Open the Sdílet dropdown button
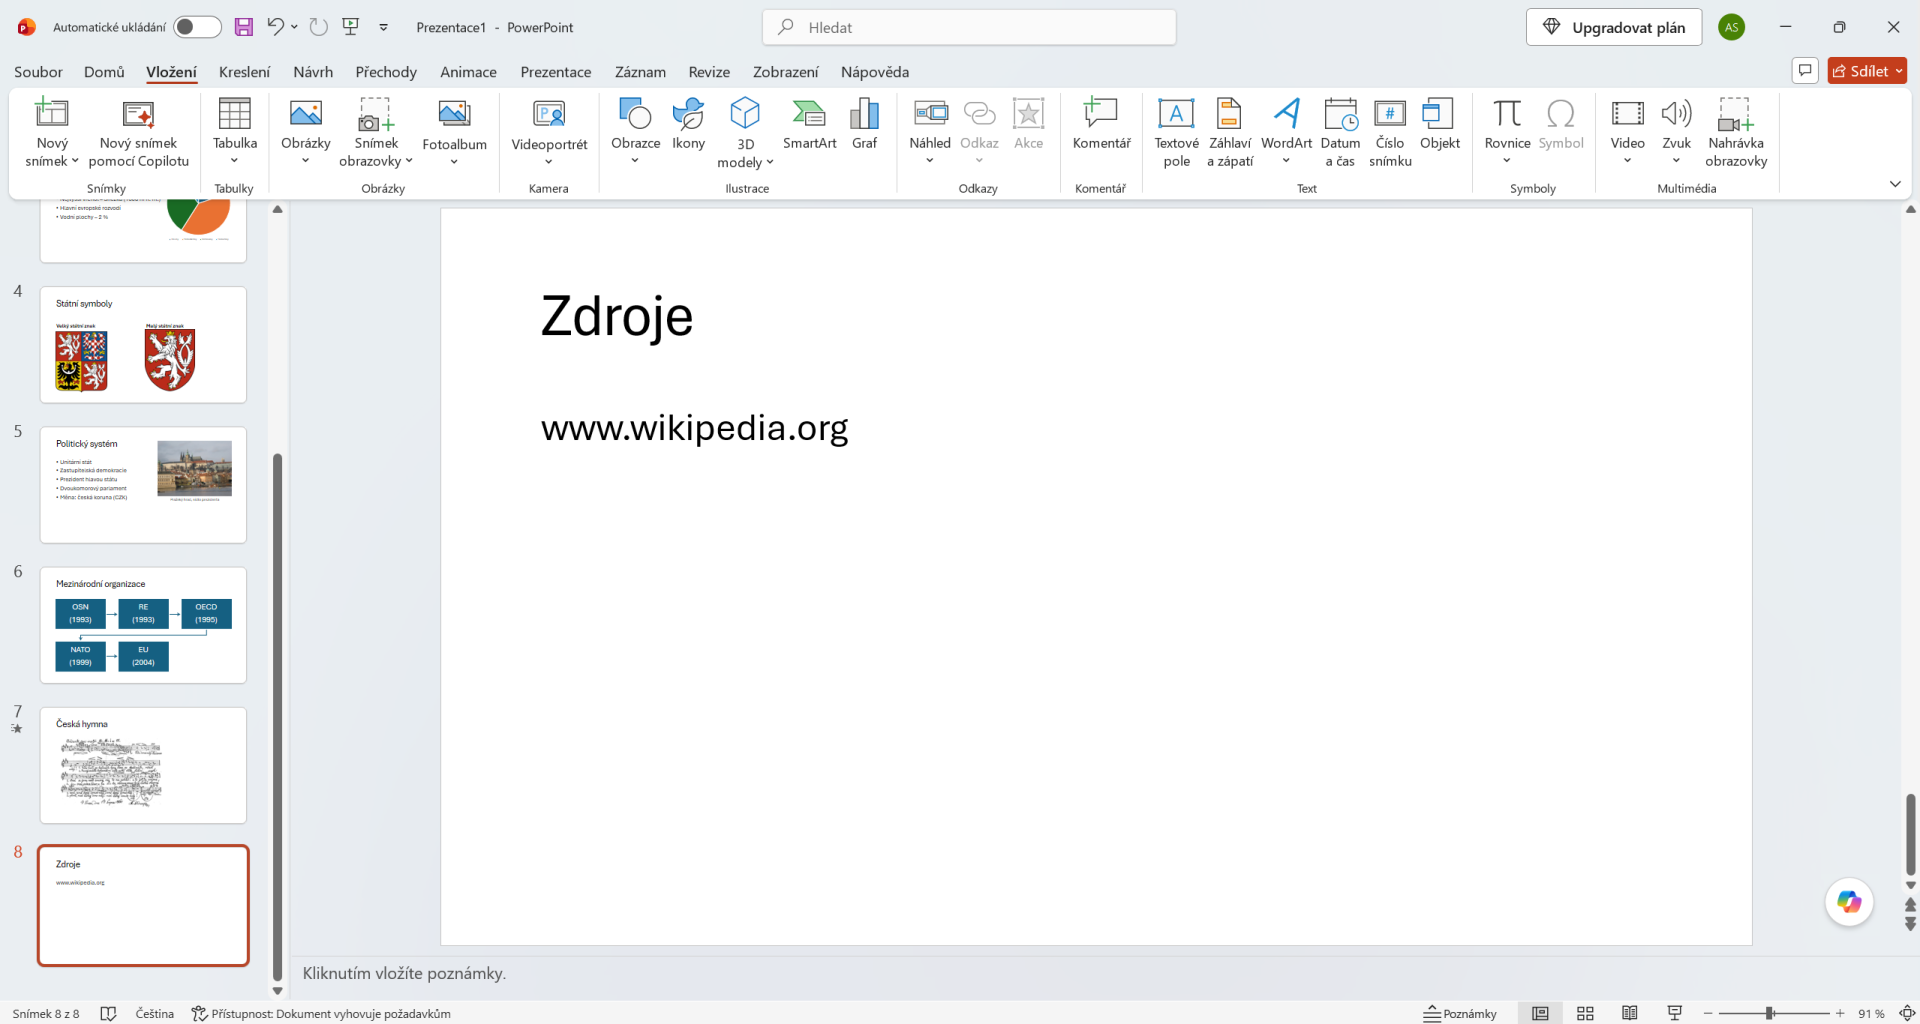 coord(1867,71)
